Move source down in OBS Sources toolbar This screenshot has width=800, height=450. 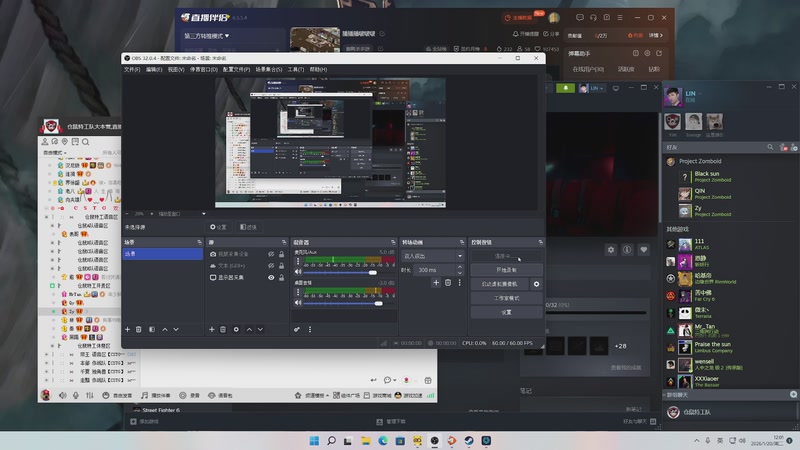tap(260, 330)
